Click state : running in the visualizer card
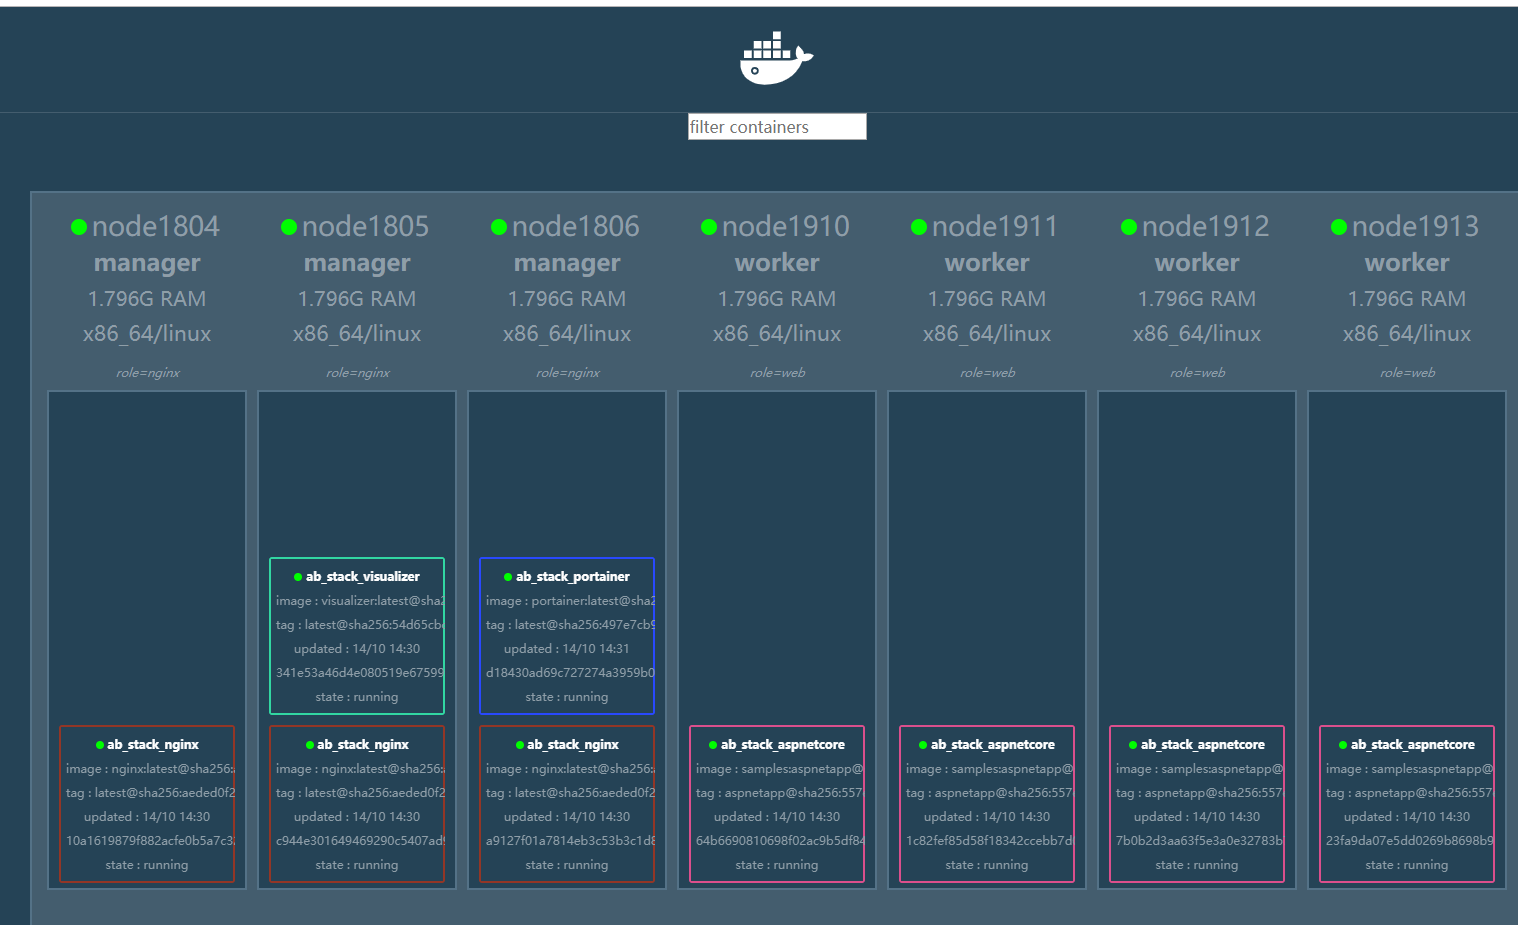The image size is (1518, 925). [357, 697]
